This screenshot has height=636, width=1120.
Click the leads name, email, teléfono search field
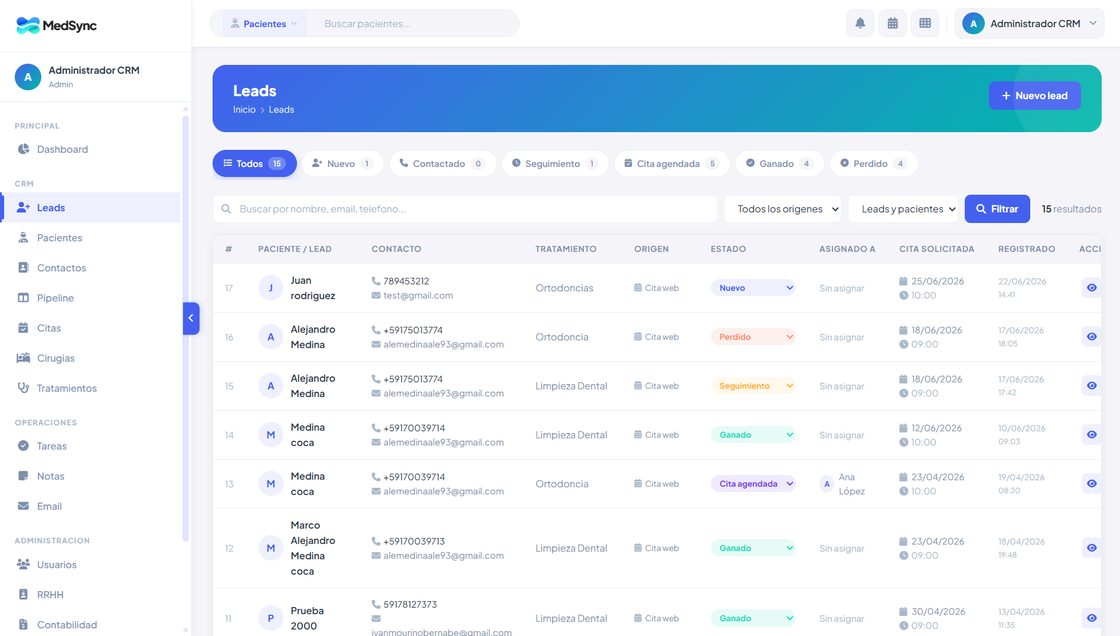465,209
